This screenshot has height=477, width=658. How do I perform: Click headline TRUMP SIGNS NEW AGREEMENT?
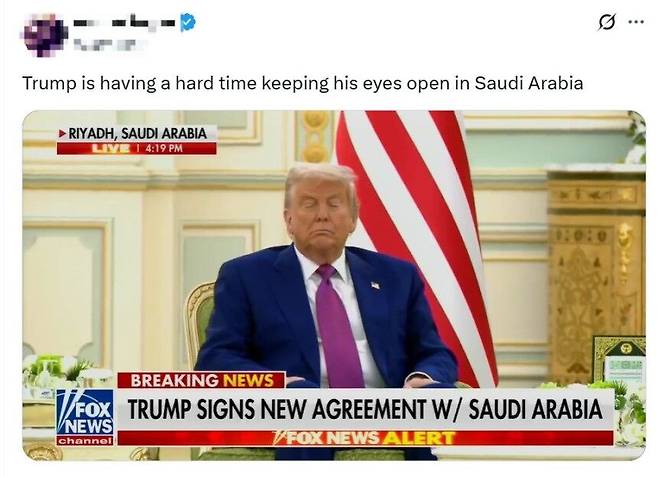click(365, 409)
